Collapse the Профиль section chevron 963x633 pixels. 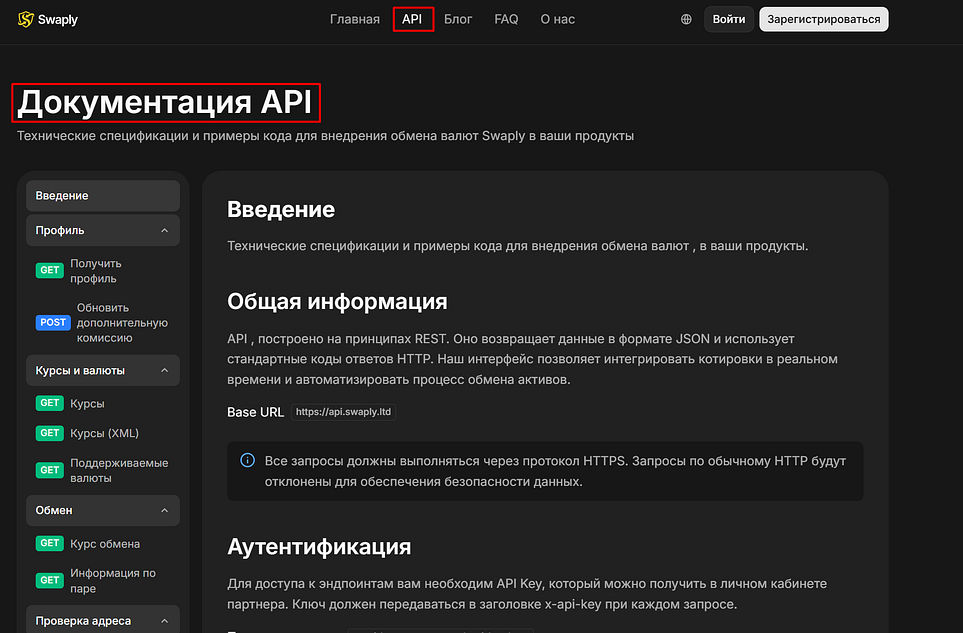[x=165, y=230]
